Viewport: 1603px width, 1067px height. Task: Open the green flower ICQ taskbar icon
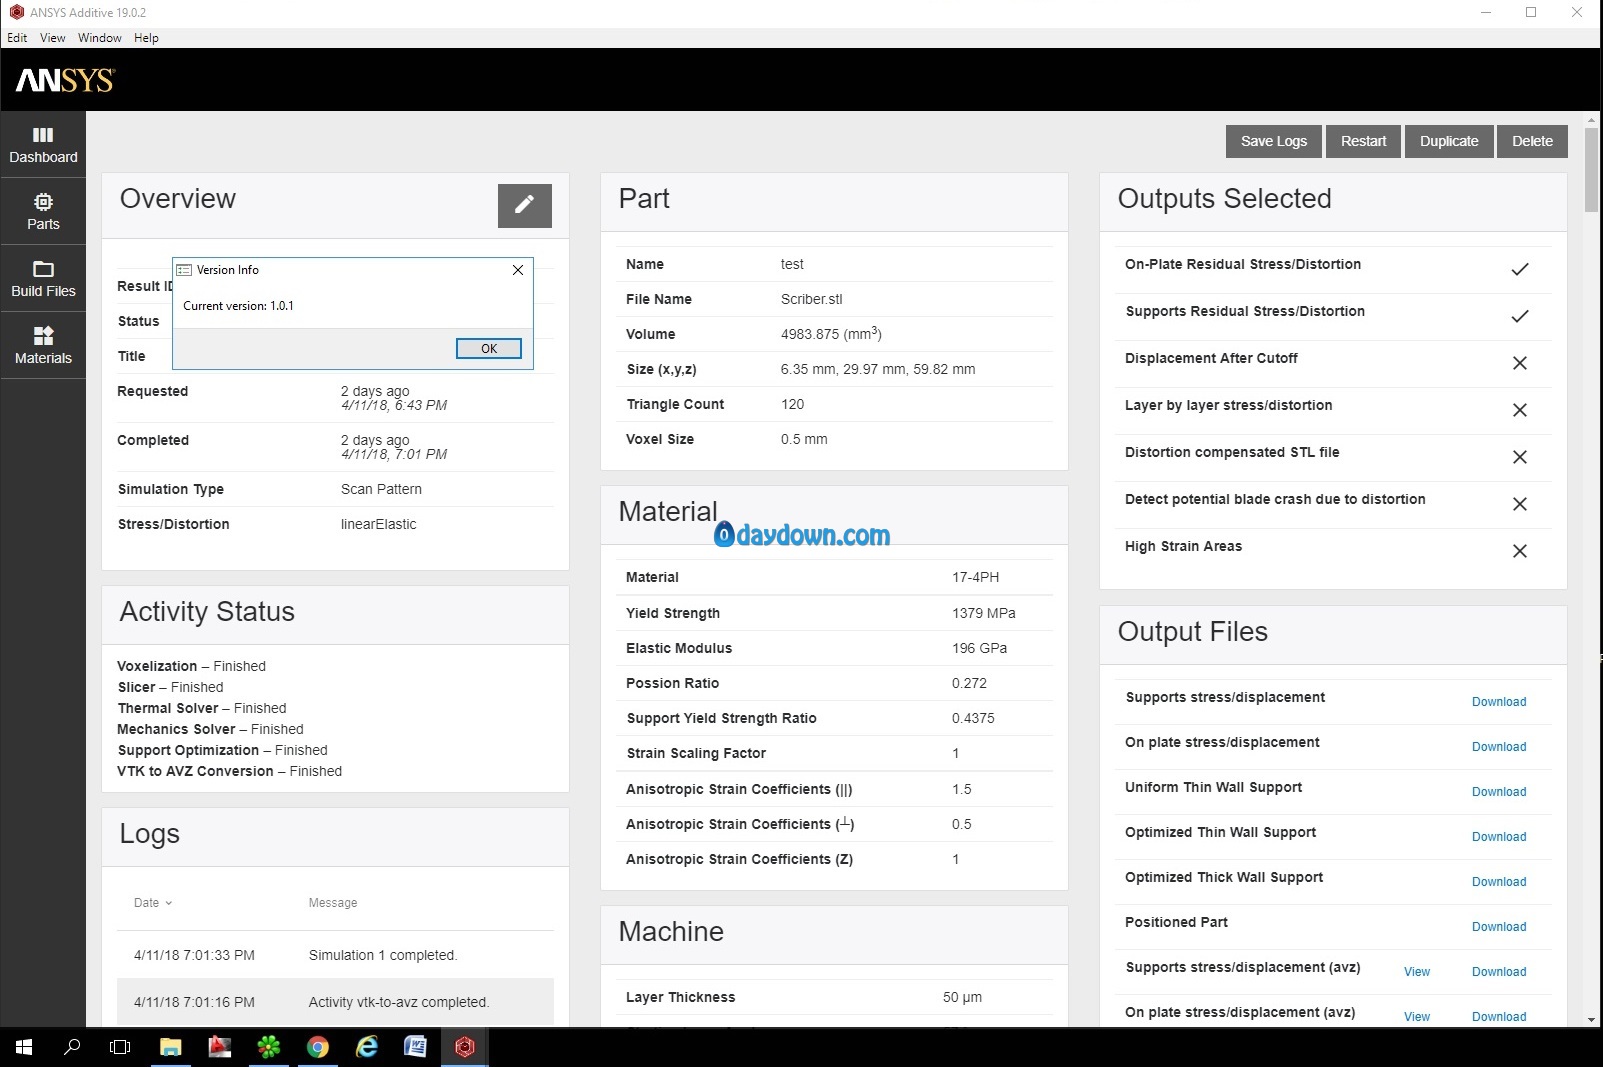[x=269, y=1047]
